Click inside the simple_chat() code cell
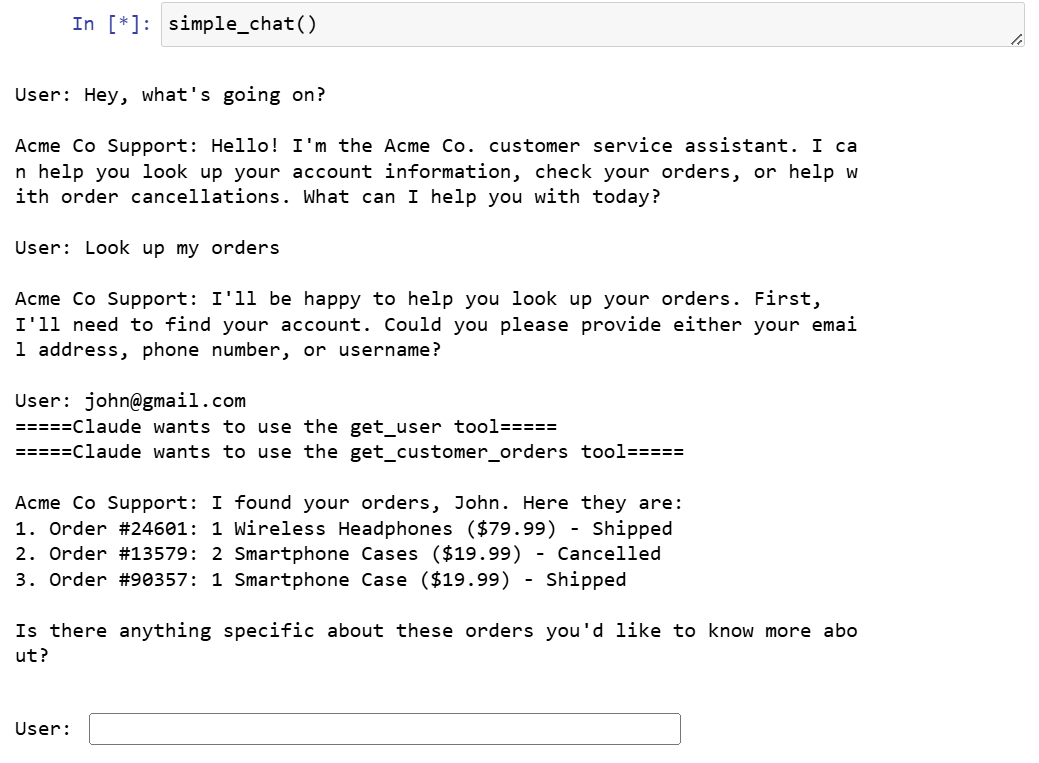This screenshot has width=1039, height=763. [x=592, y=25]
